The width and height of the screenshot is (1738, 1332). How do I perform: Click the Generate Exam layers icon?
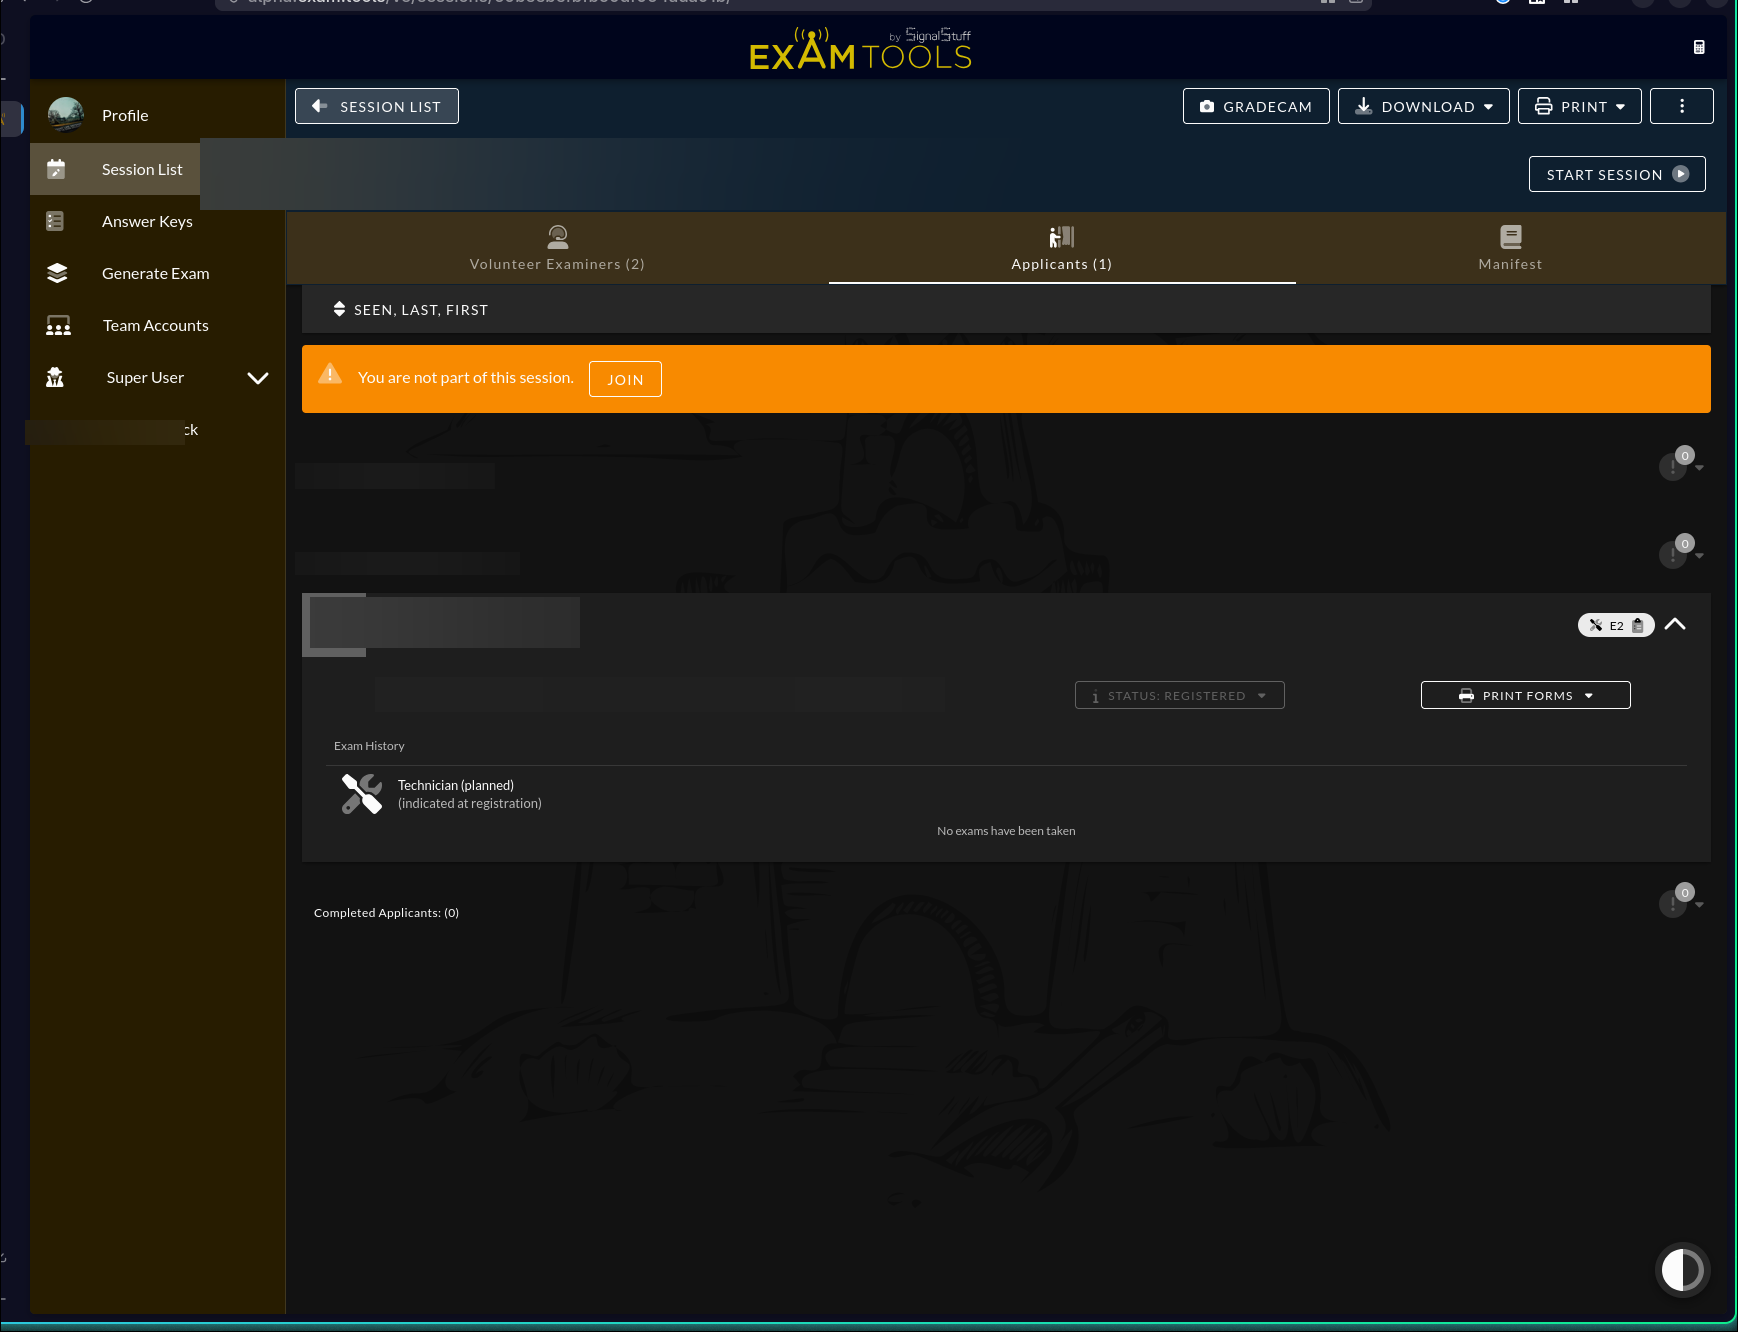57,273
